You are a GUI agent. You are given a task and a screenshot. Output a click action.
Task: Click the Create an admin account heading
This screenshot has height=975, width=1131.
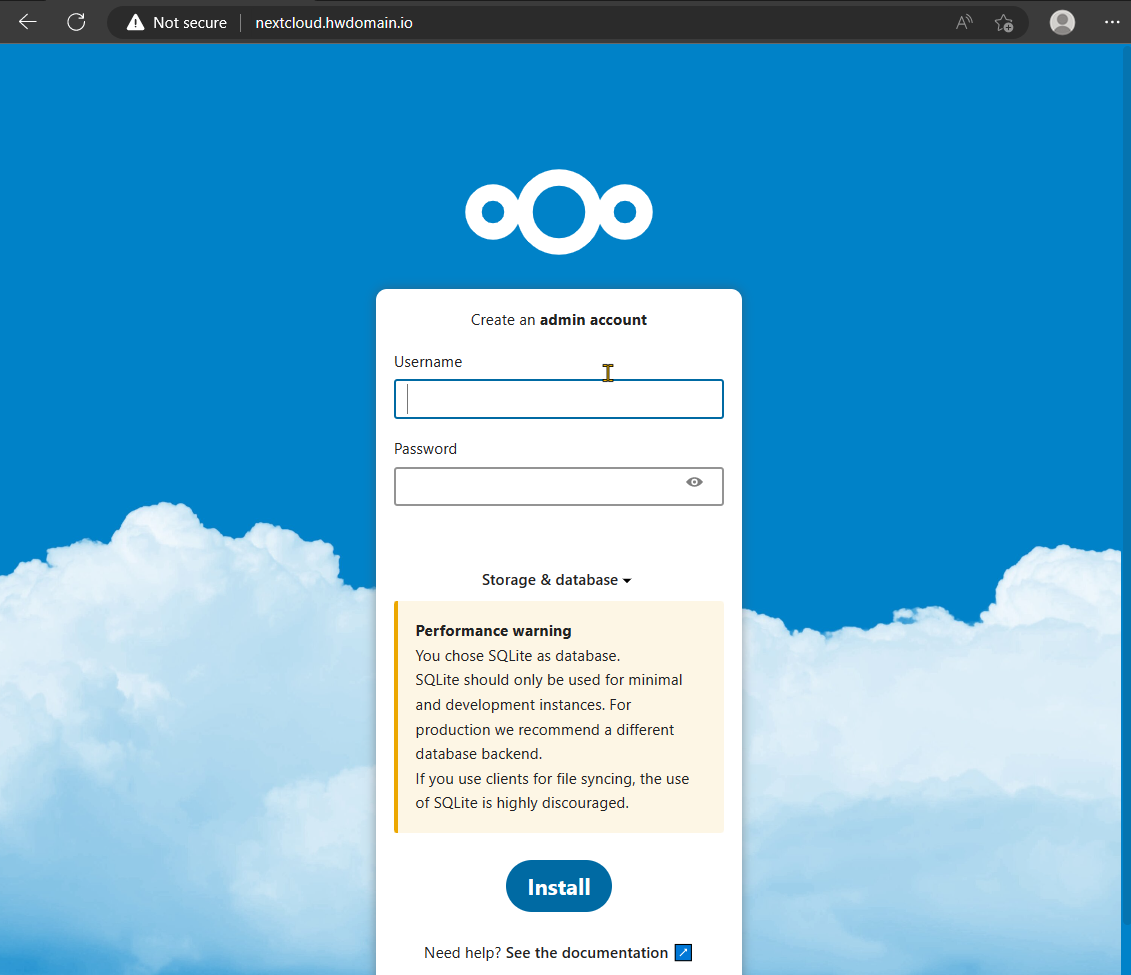pyautogui.click(x=559, y=319)
